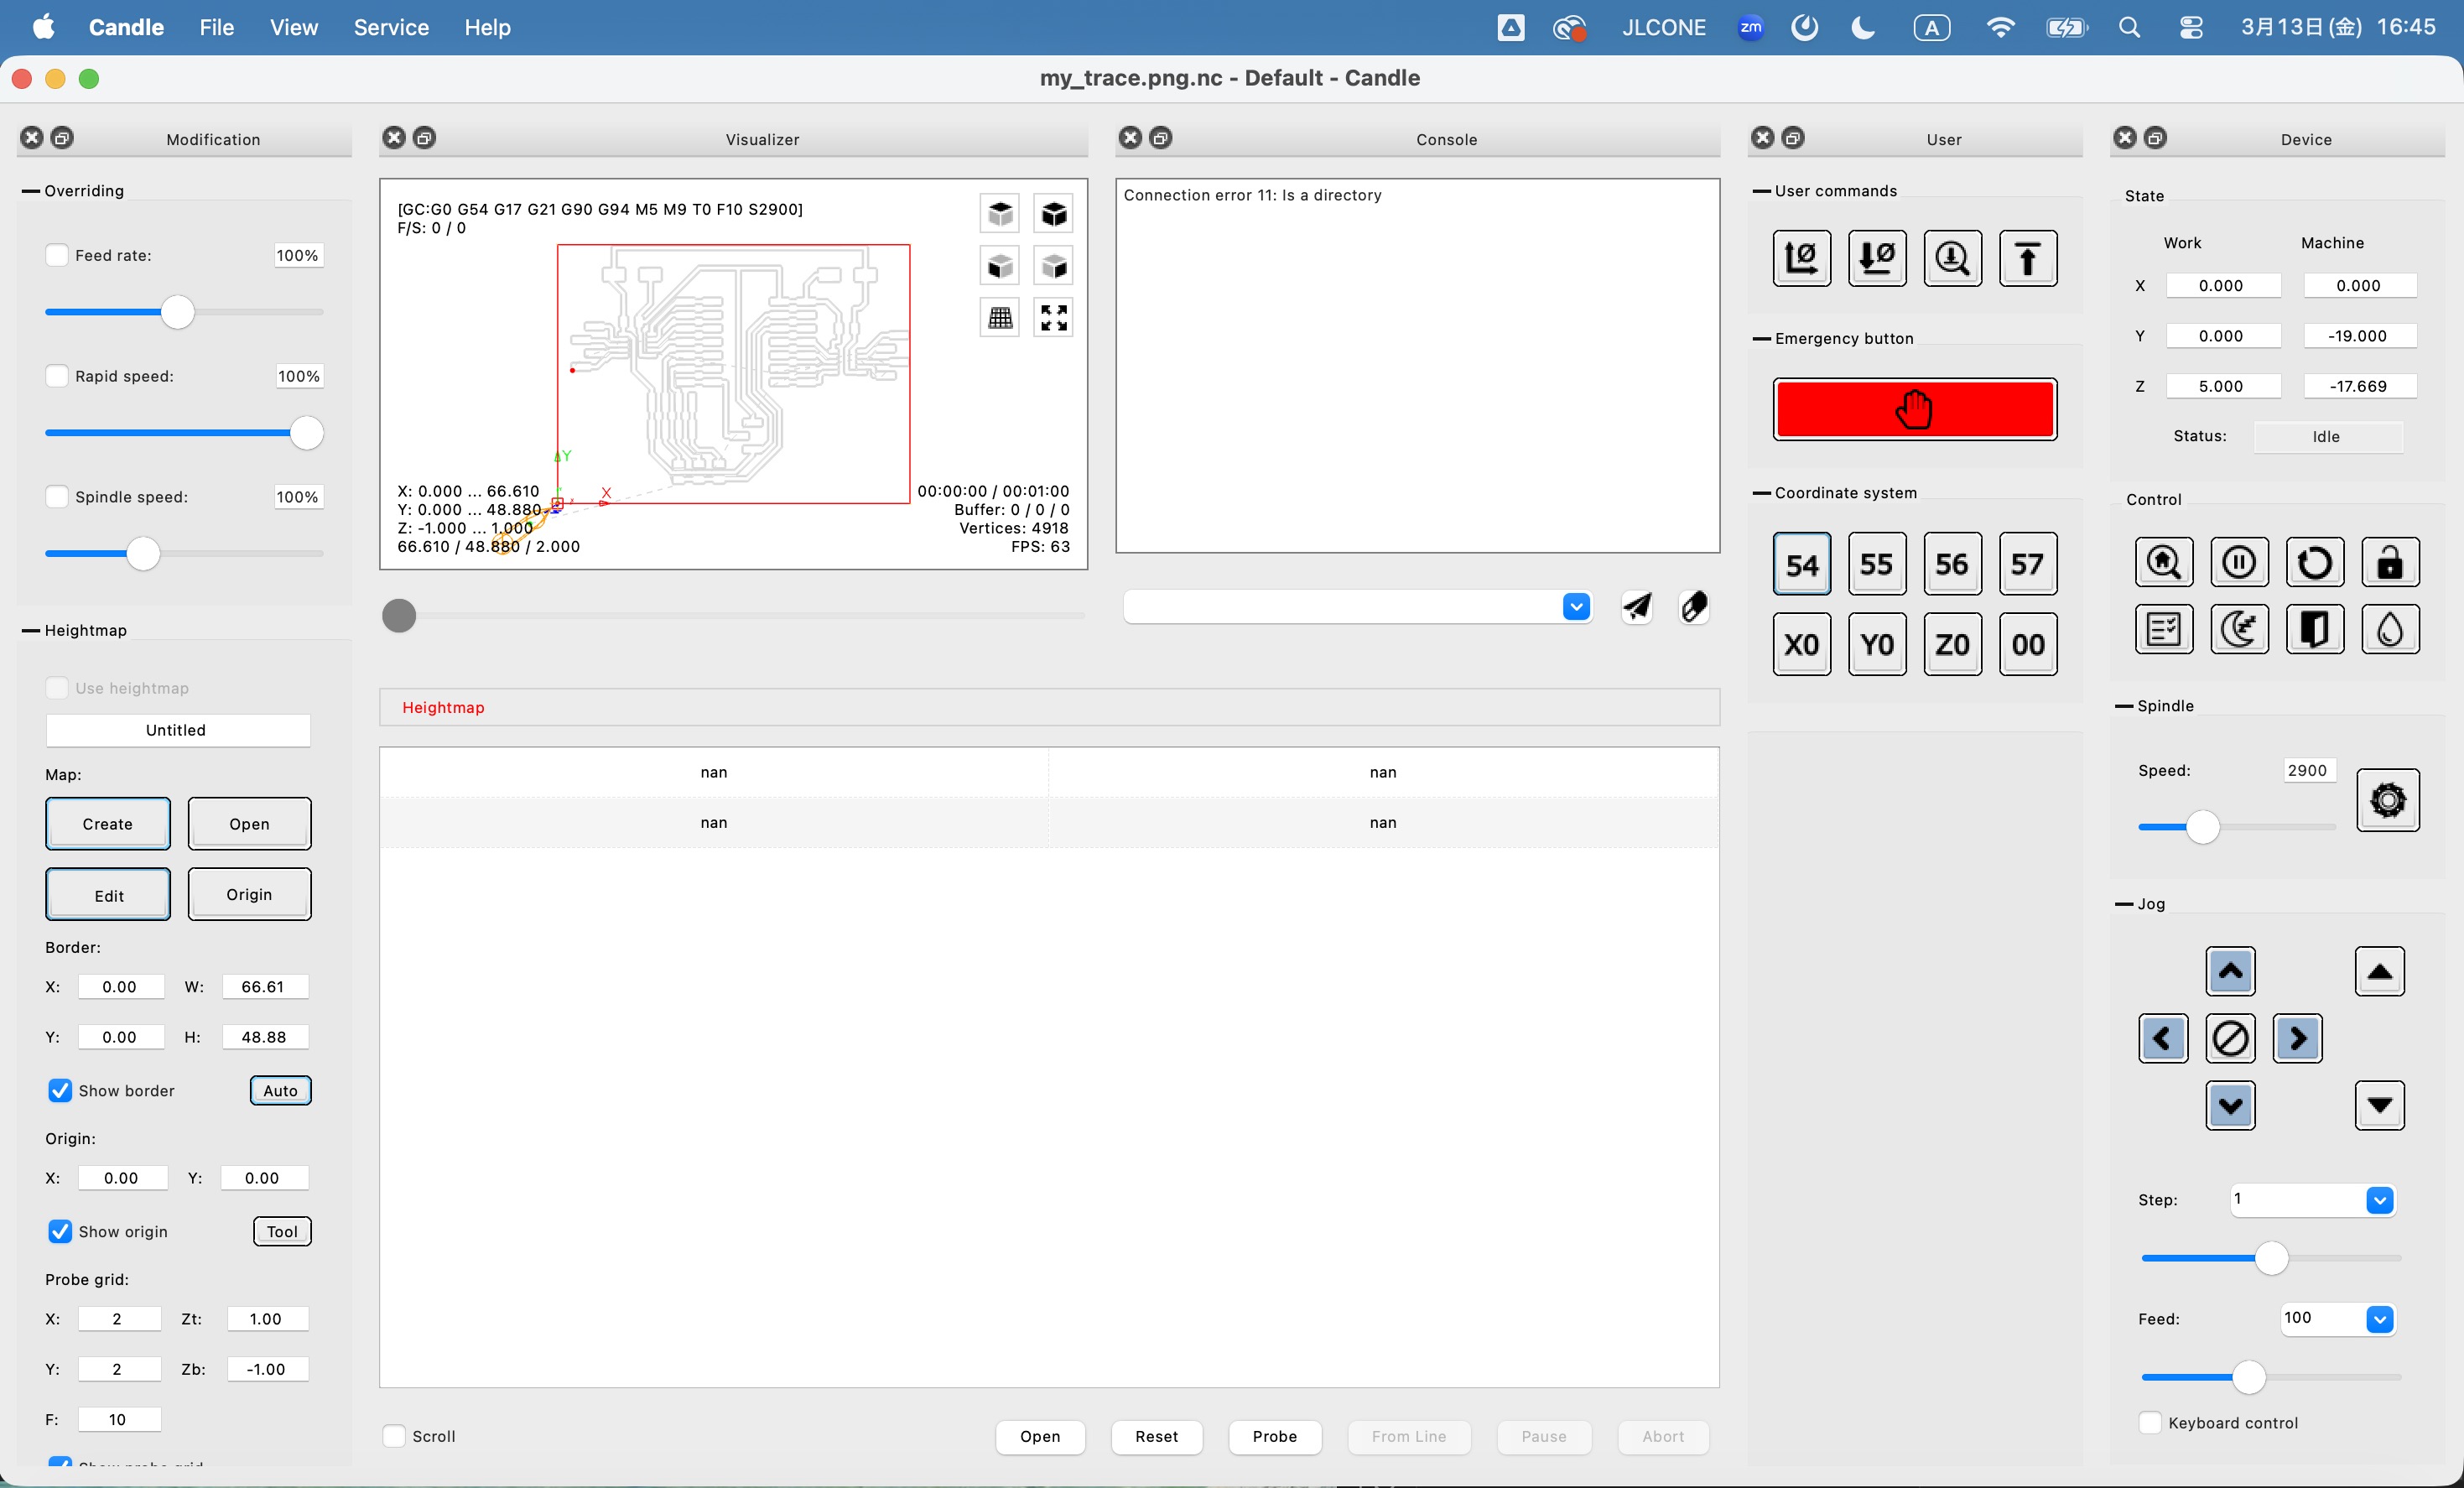The image size is (2464, 1488).
Task: Zero the X axis with X0
Action: [1801, 645]
